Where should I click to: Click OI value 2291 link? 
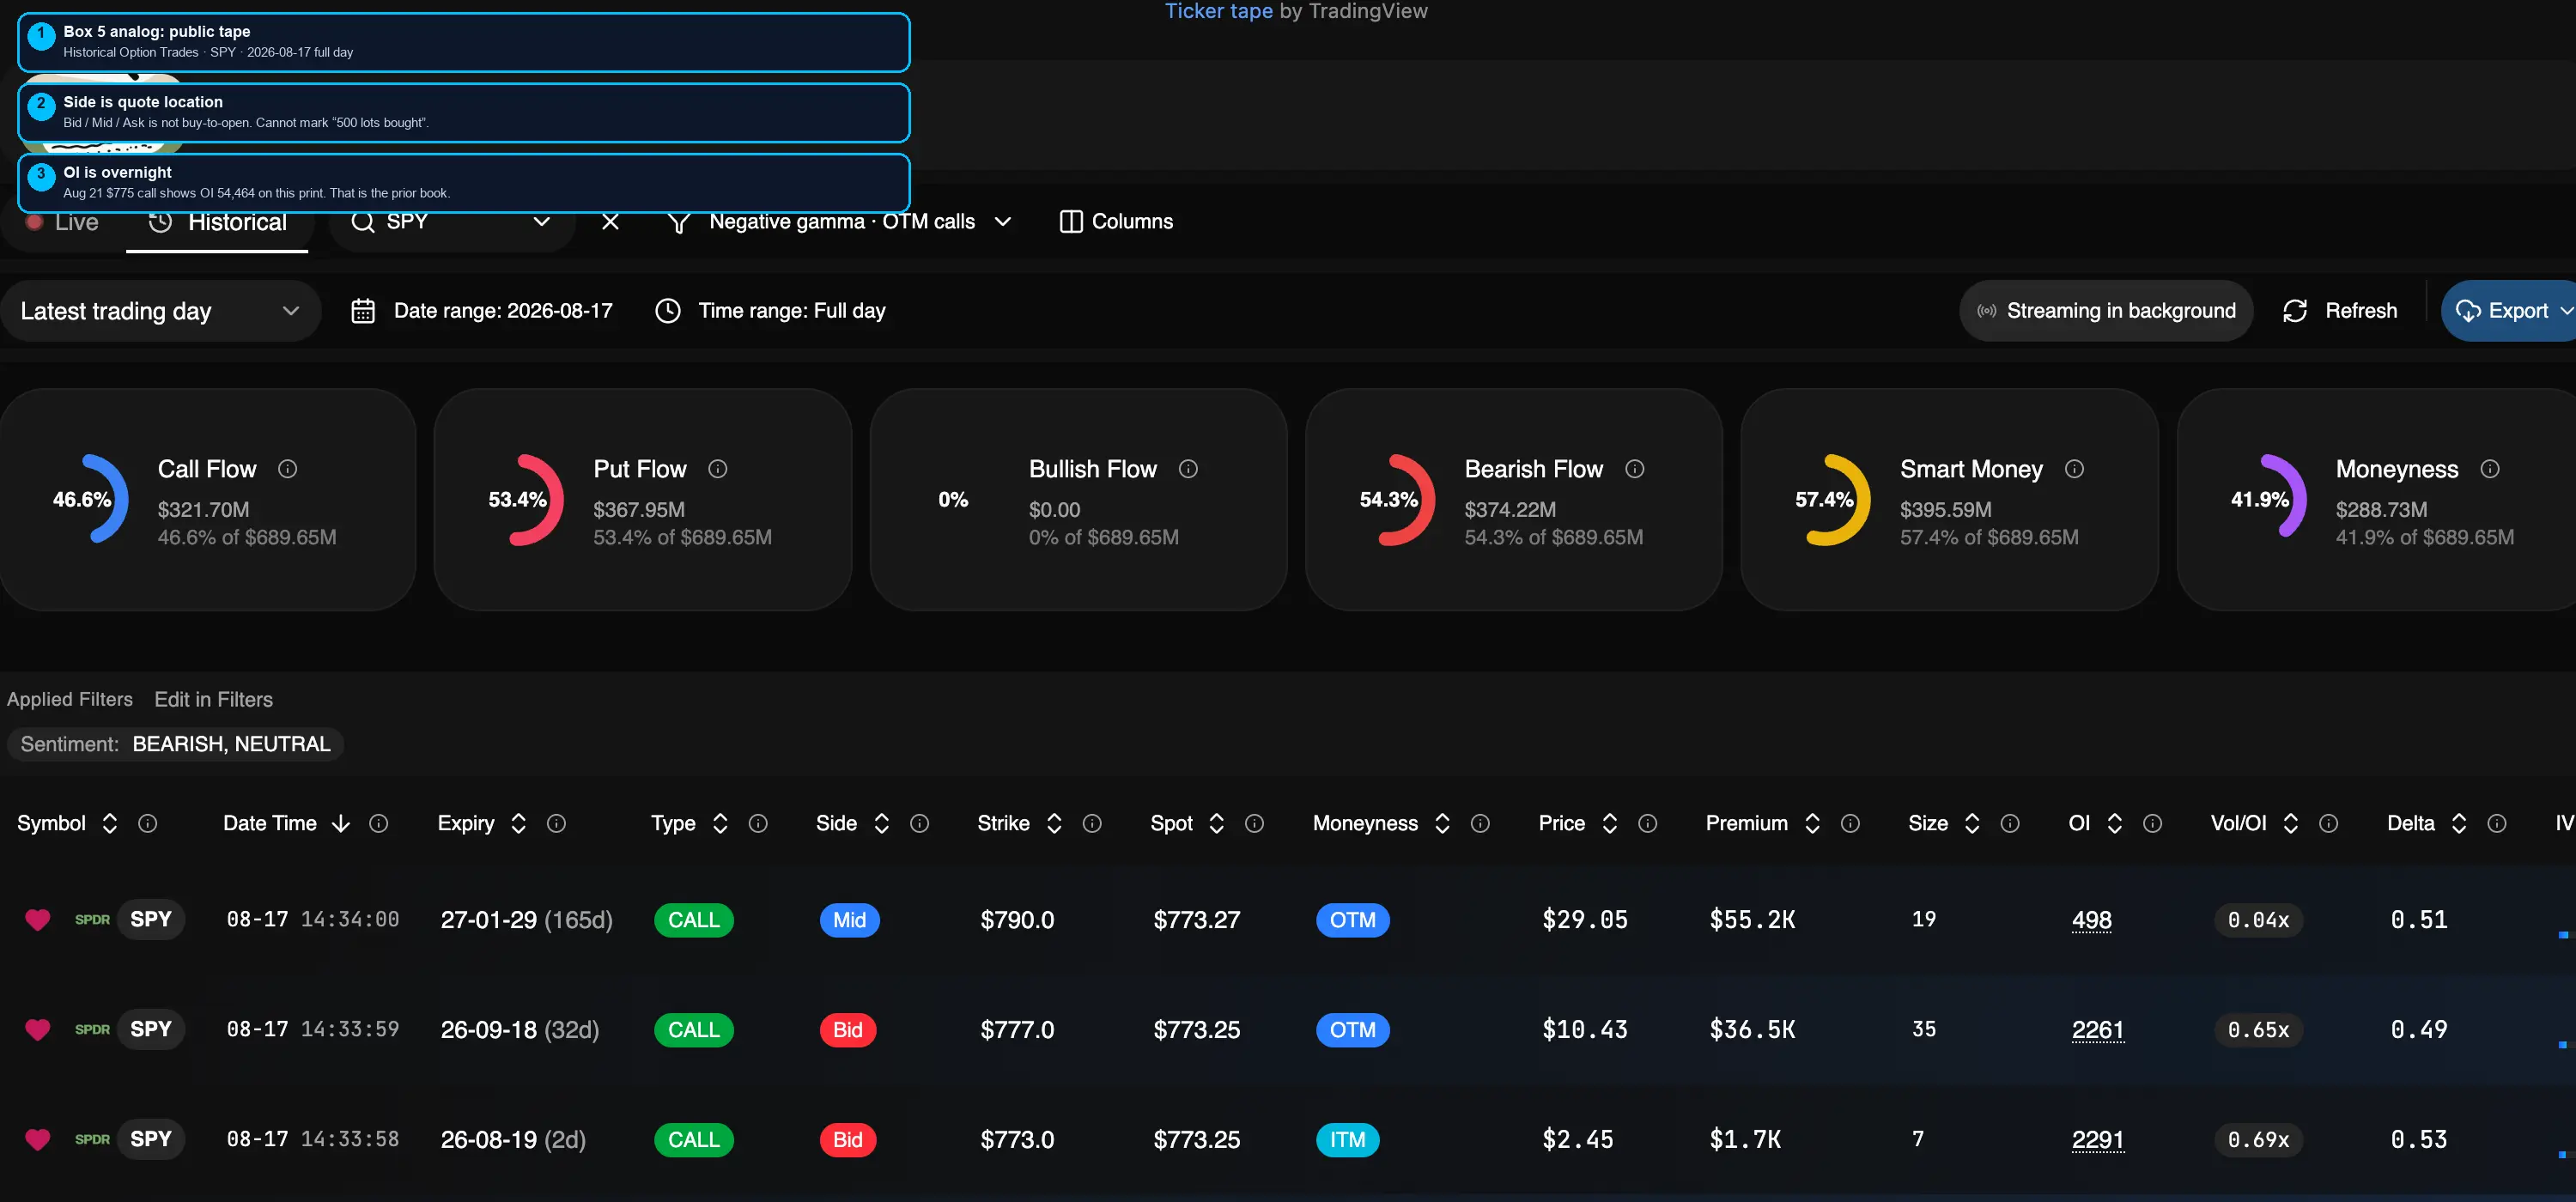click(x=2097, y=1139)
